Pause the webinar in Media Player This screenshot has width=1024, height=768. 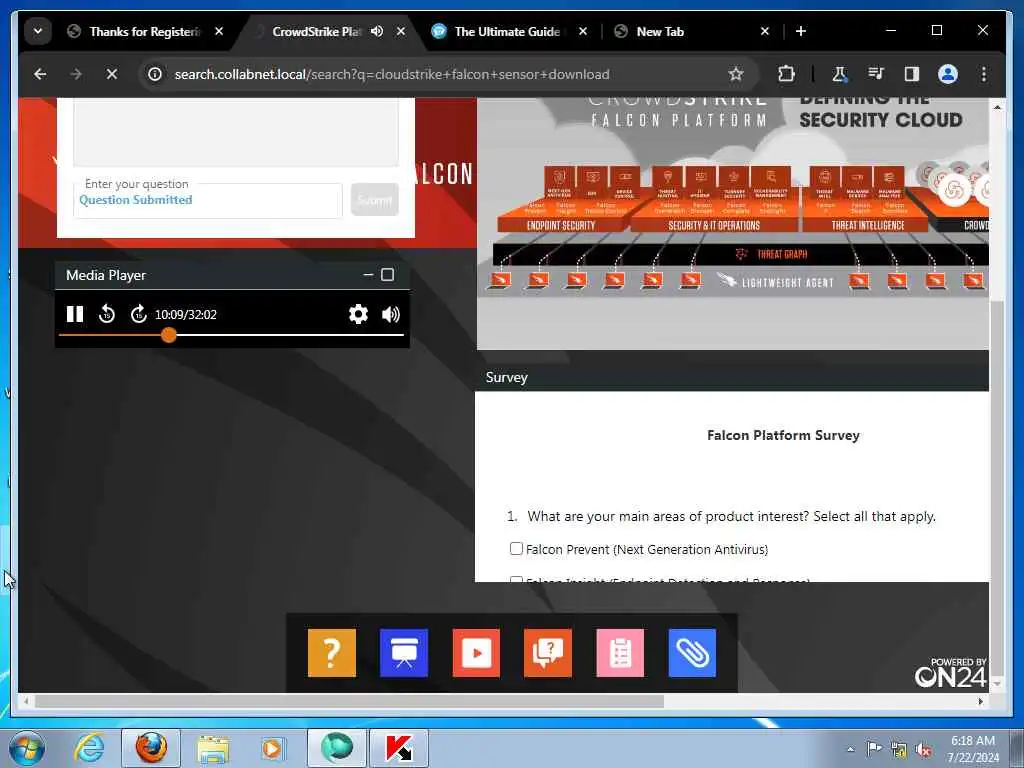[x=74, y=314]
